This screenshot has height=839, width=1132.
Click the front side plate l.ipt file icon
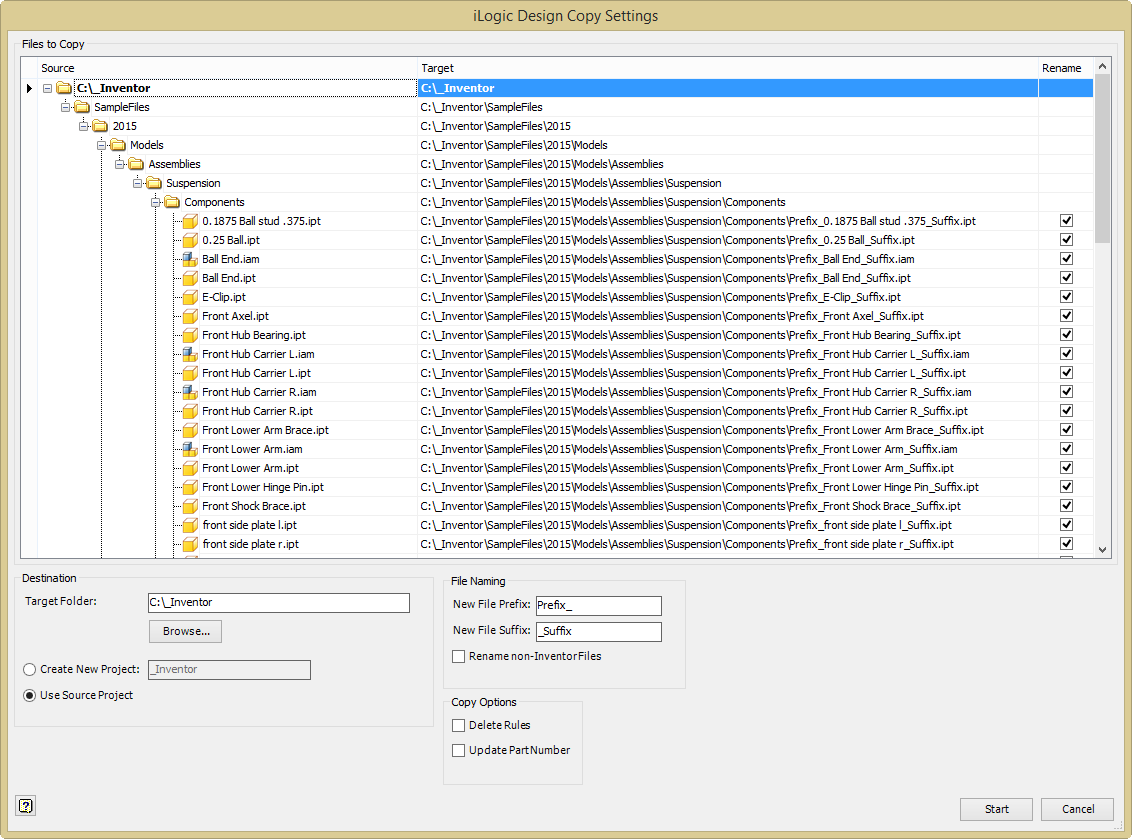(190, 524)
